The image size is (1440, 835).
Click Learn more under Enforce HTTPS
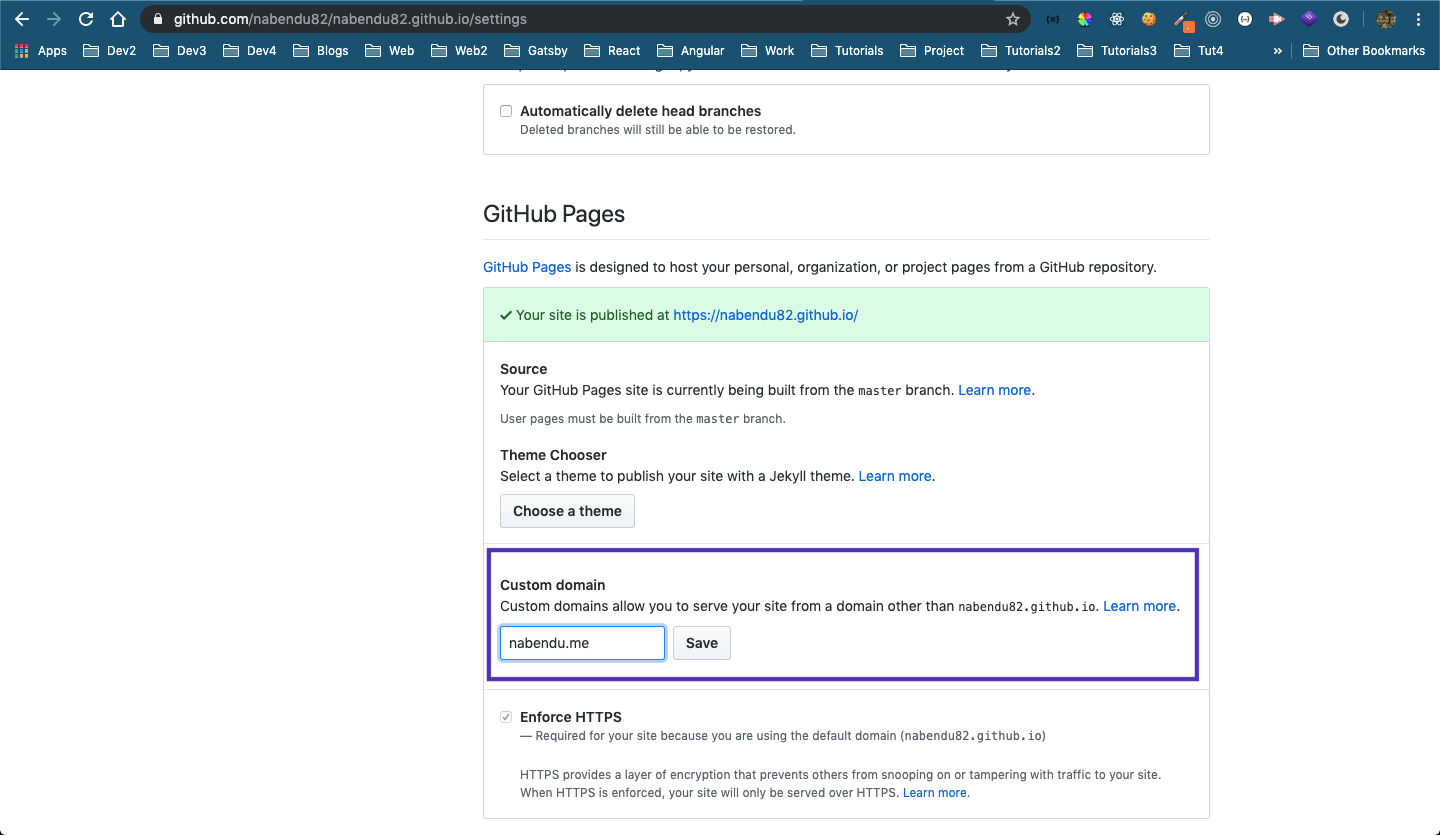(x=935, y=793)
